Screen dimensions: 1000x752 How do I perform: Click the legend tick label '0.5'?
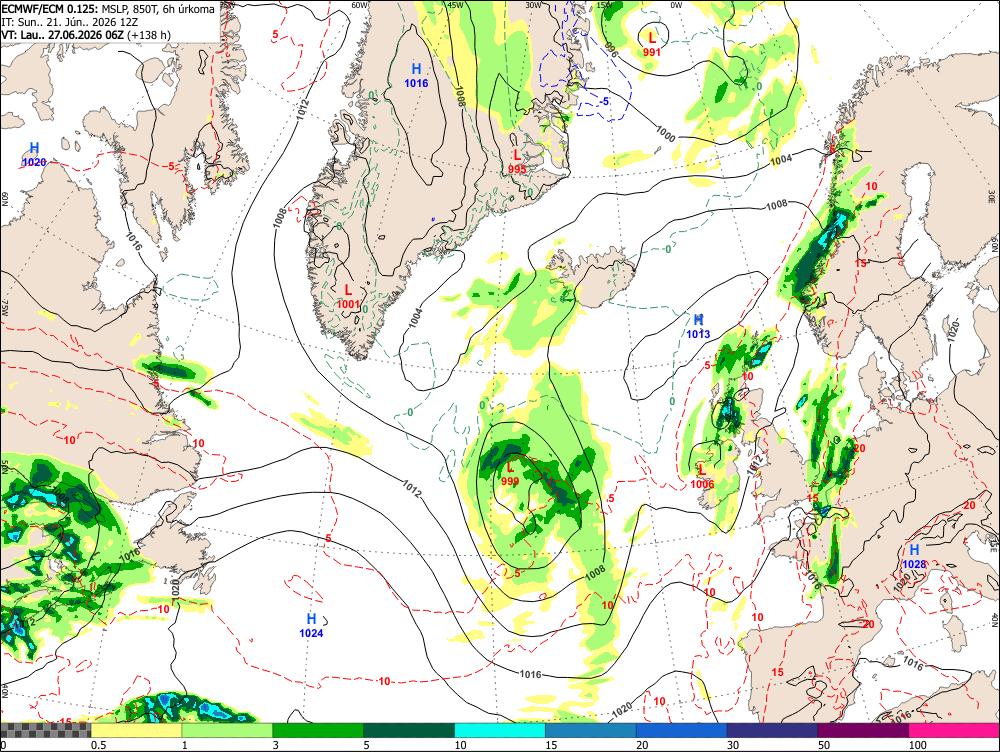pos(98,745)
